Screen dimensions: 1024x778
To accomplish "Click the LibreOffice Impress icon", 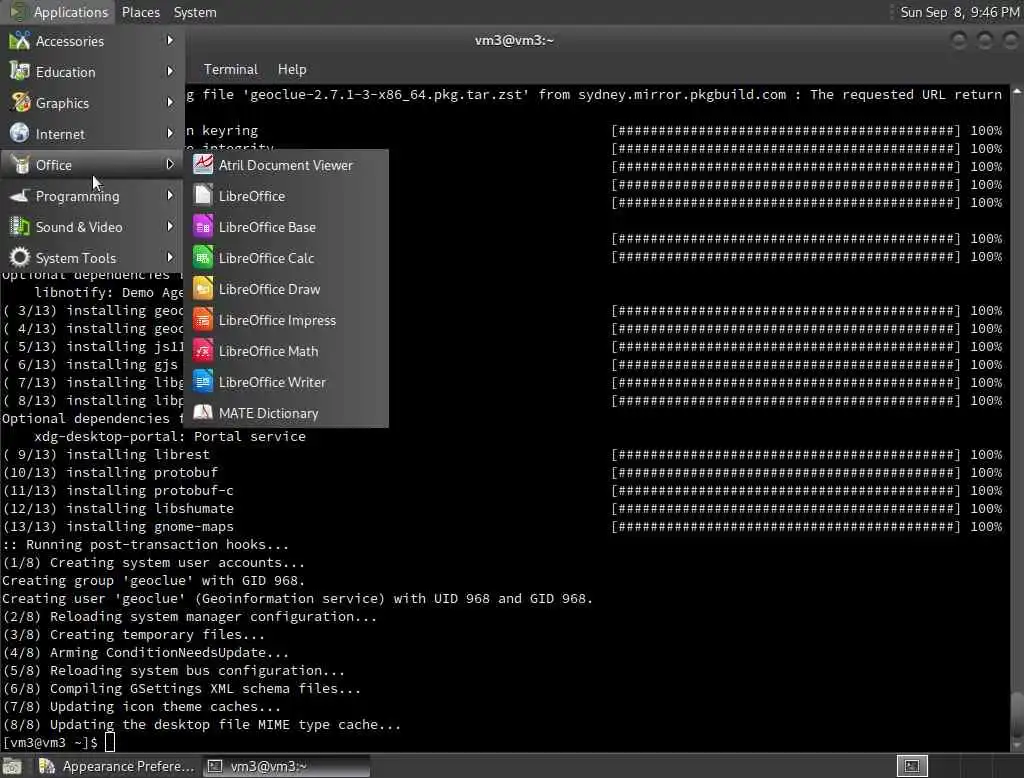I will (x=203, y=319).
